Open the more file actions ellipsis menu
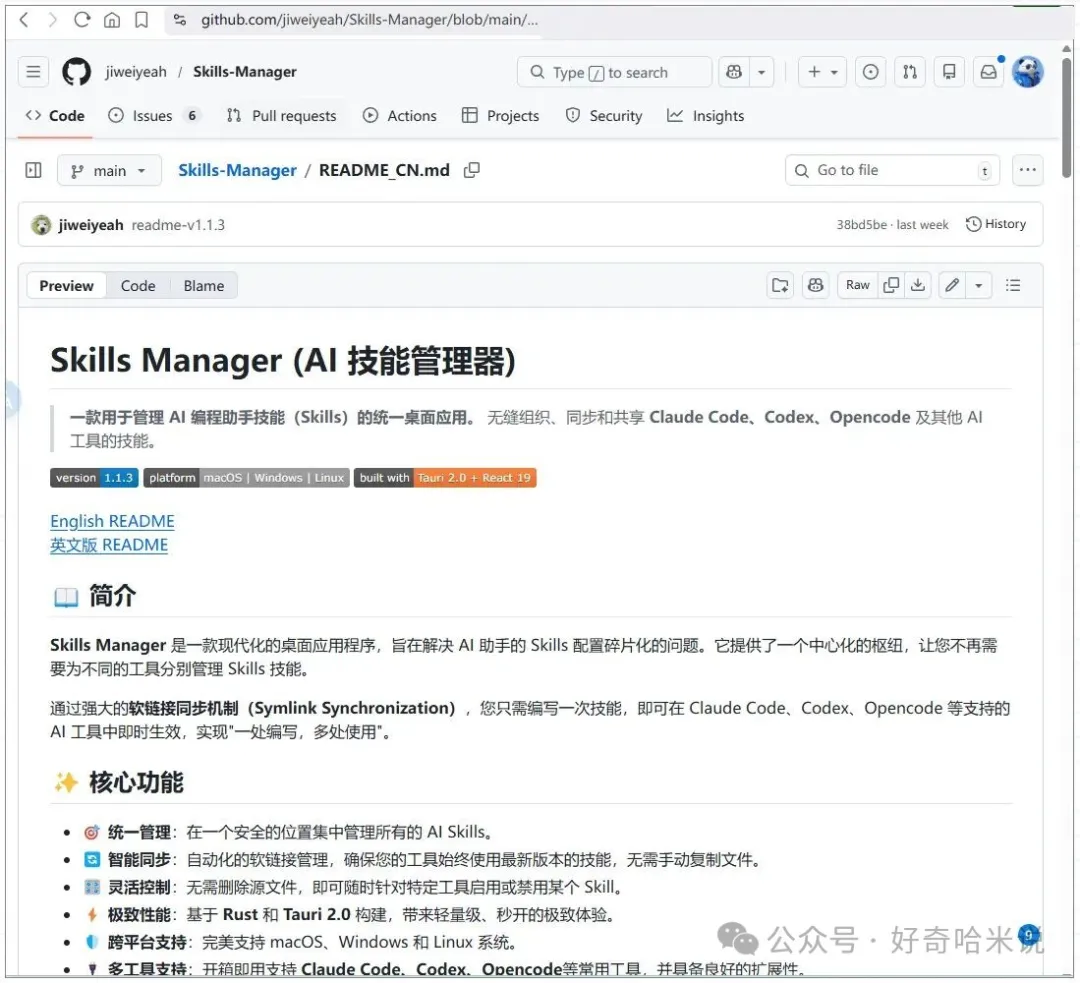 coord(1028,170)
